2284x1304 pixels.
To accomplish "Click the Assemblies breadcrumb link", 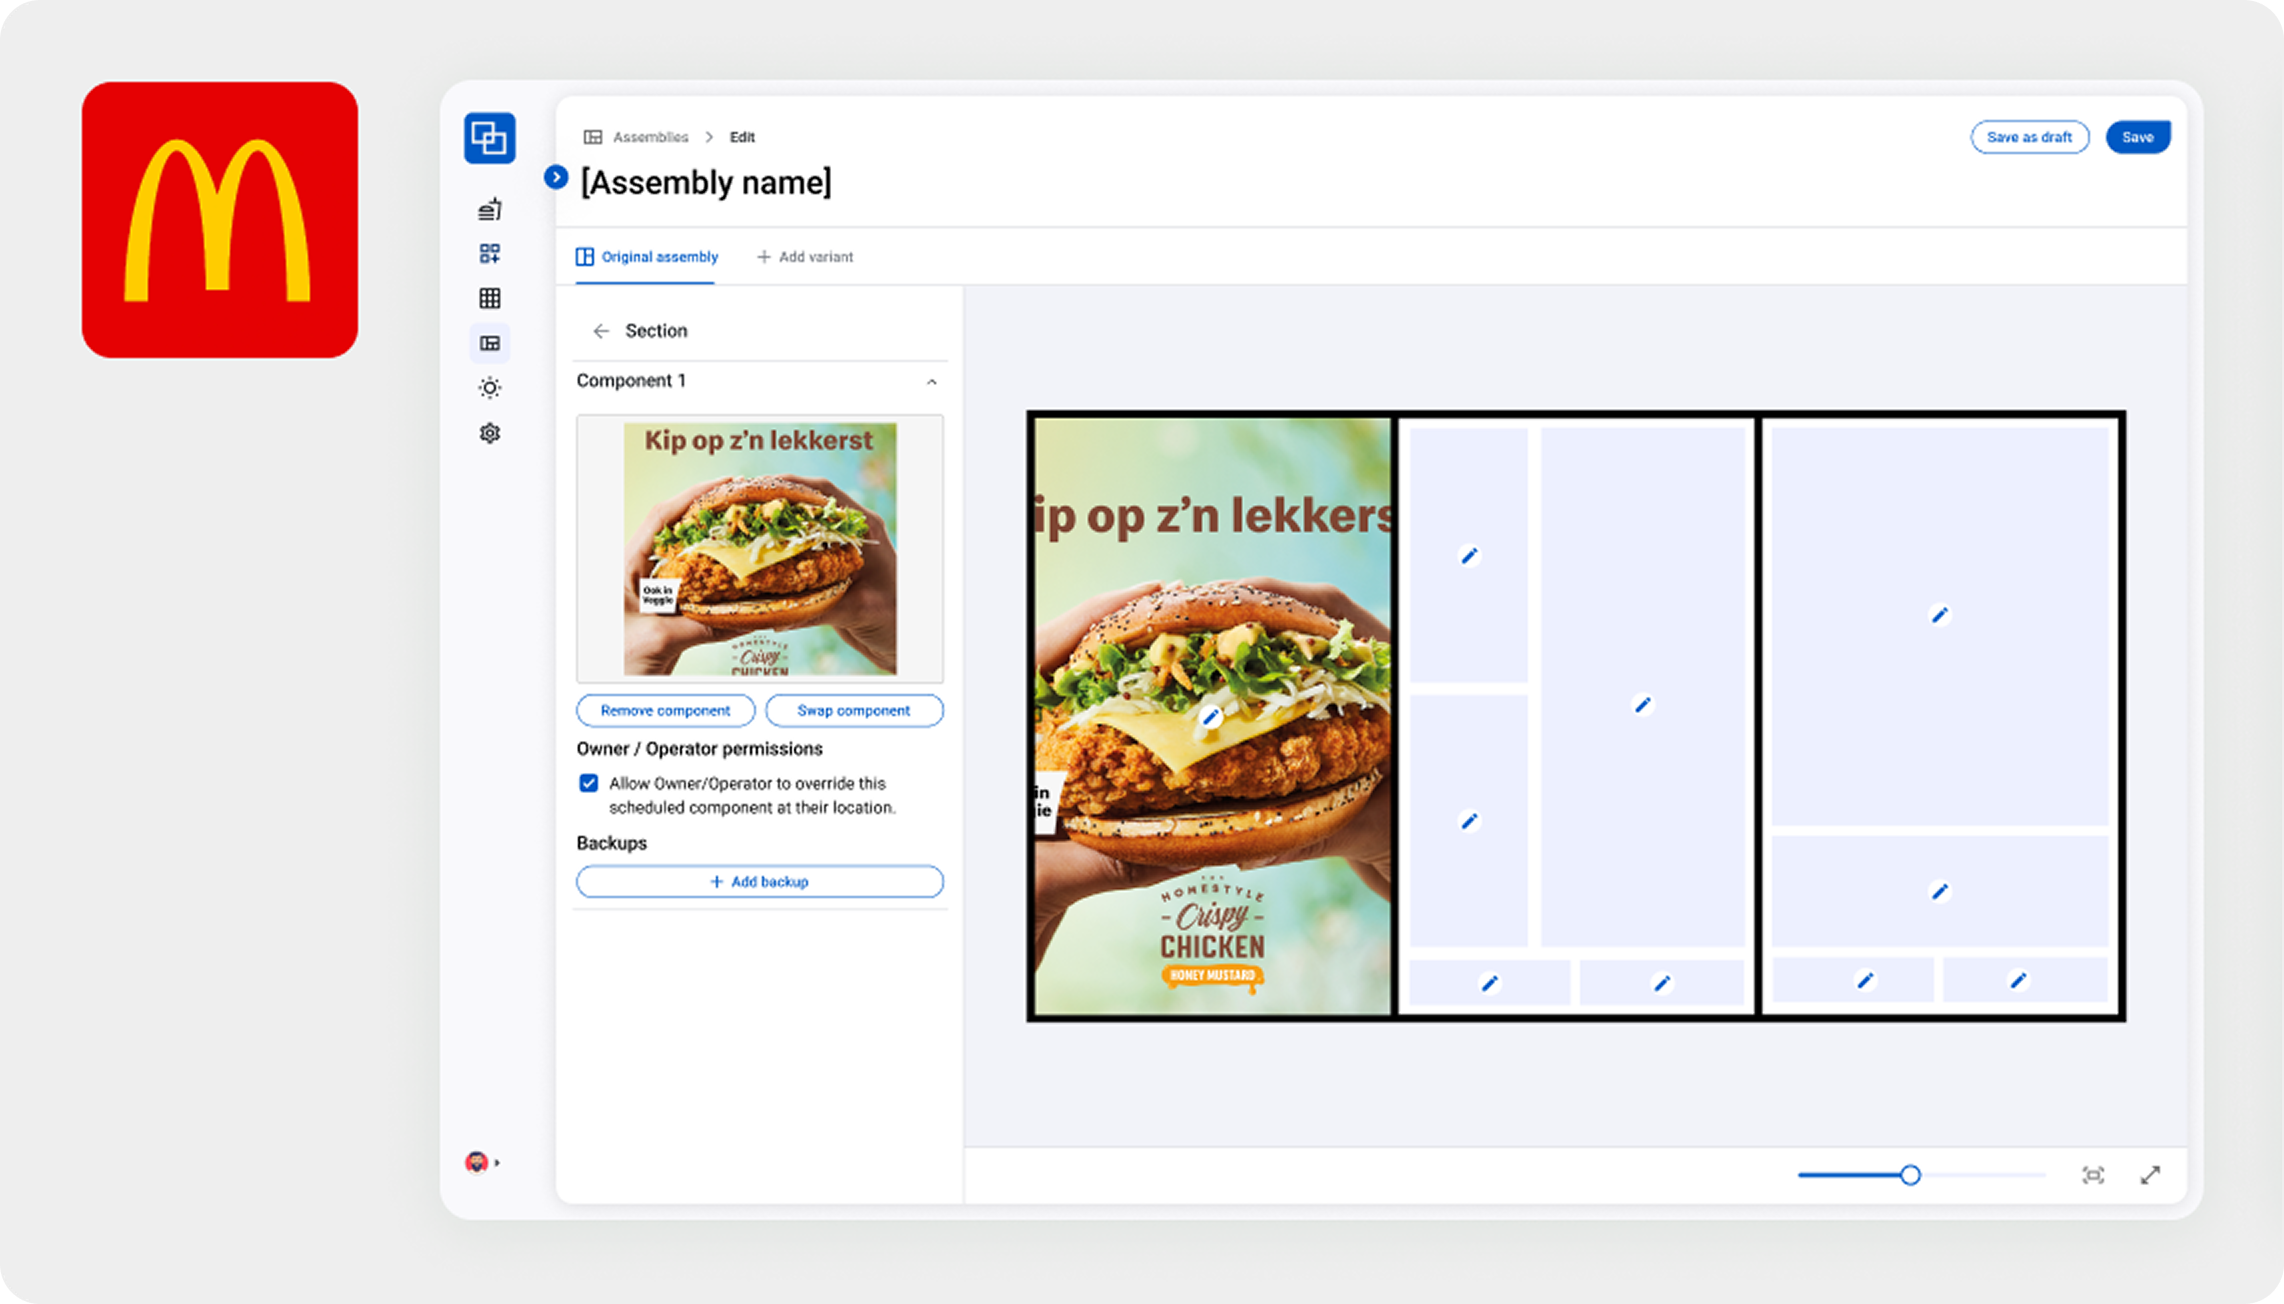I will click(x=650, y=137).
